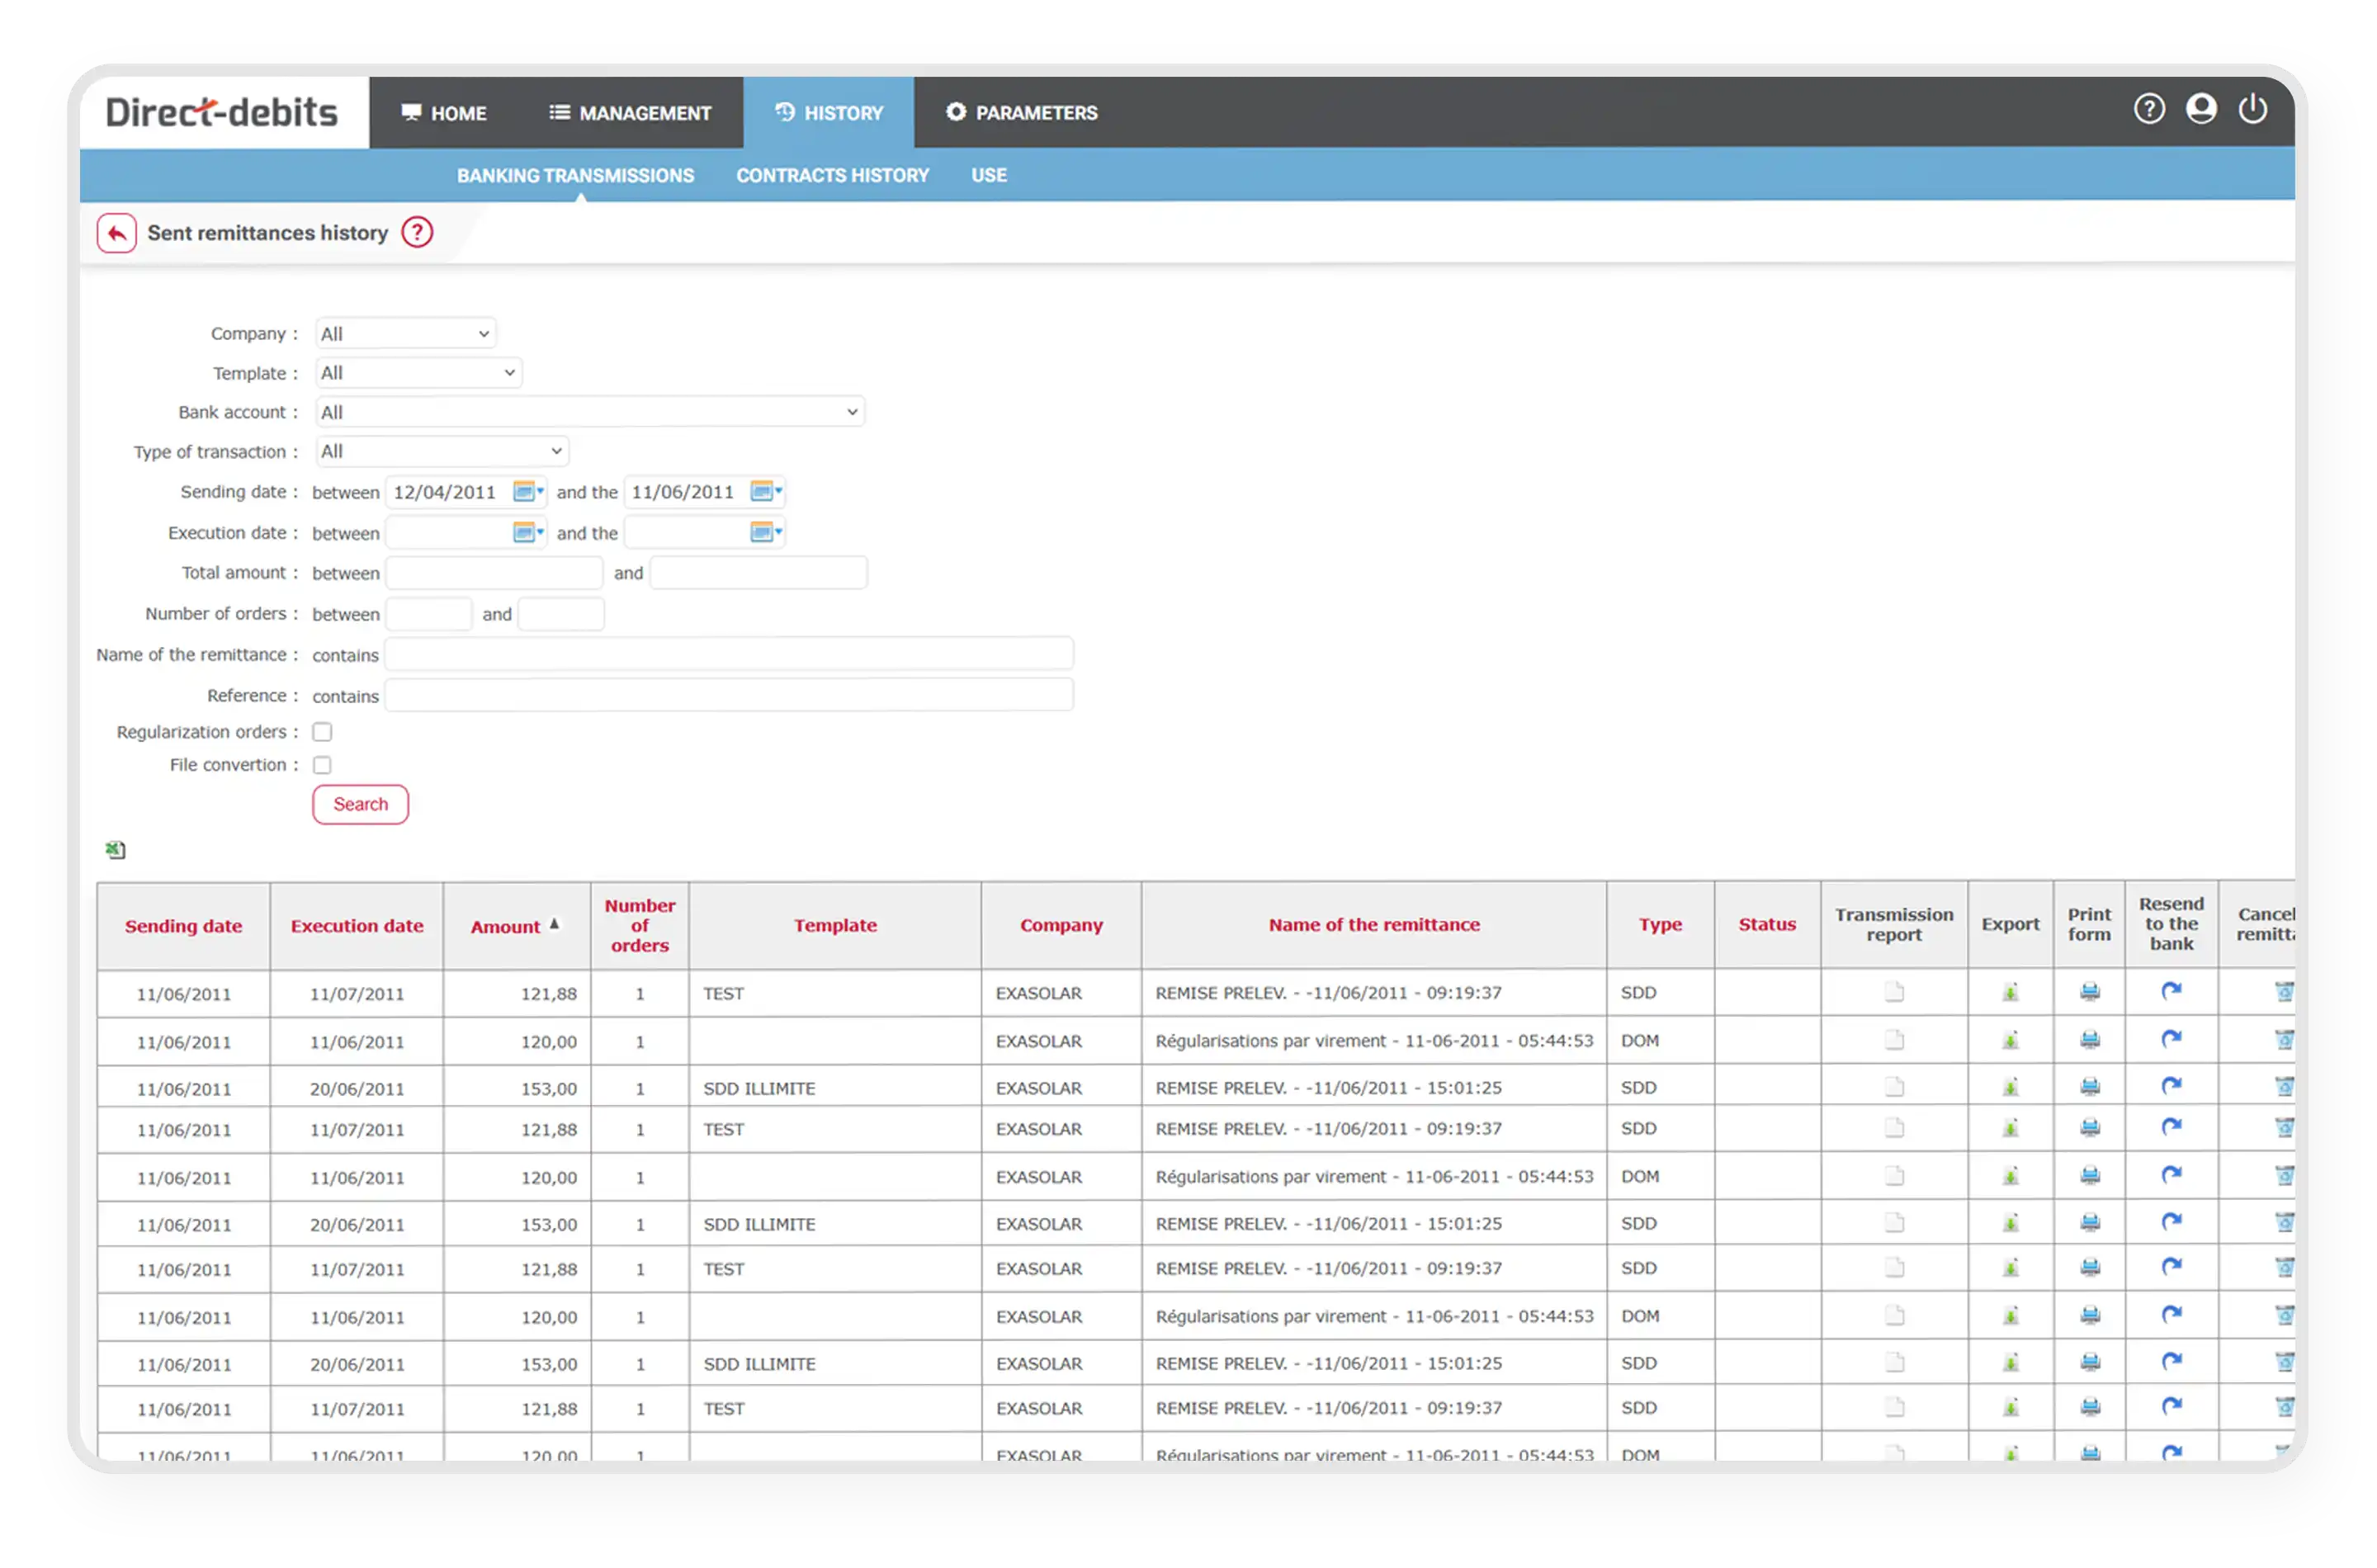2377x1568 pixels.
Task: Export the second row remittance file
Action: (x=2010, y=1040)
